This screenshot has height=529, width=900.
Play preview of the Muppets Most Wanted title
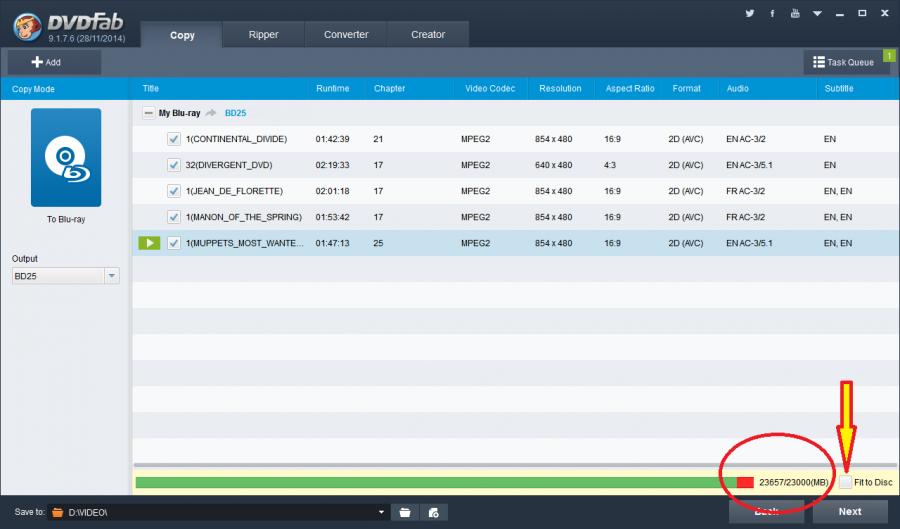point(149,243)
